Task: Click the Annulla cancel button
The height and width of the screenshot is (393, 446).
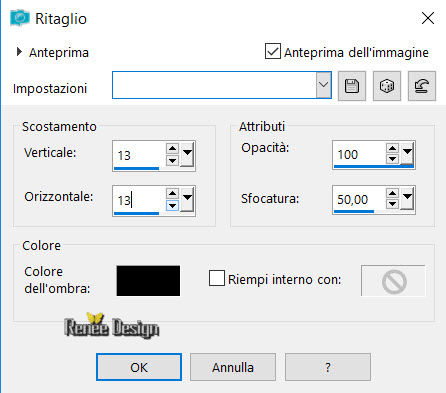Action: (233, 367)
